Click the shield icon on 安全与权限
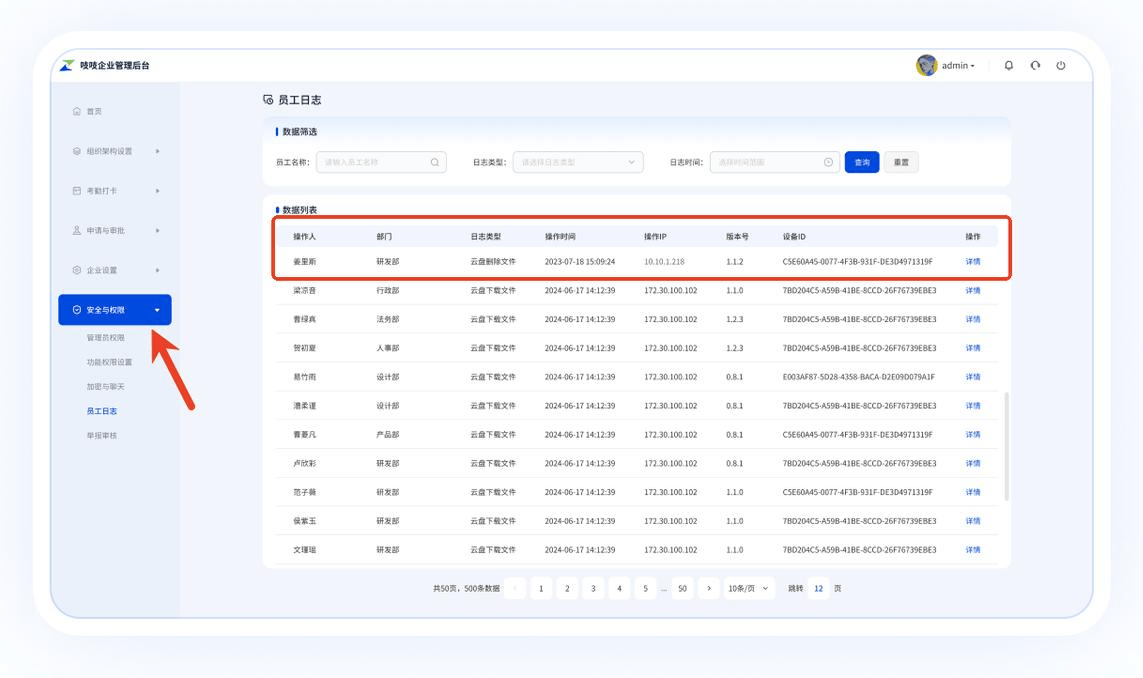Viewport: 1143px width, 678px height. tap(77, 310)
